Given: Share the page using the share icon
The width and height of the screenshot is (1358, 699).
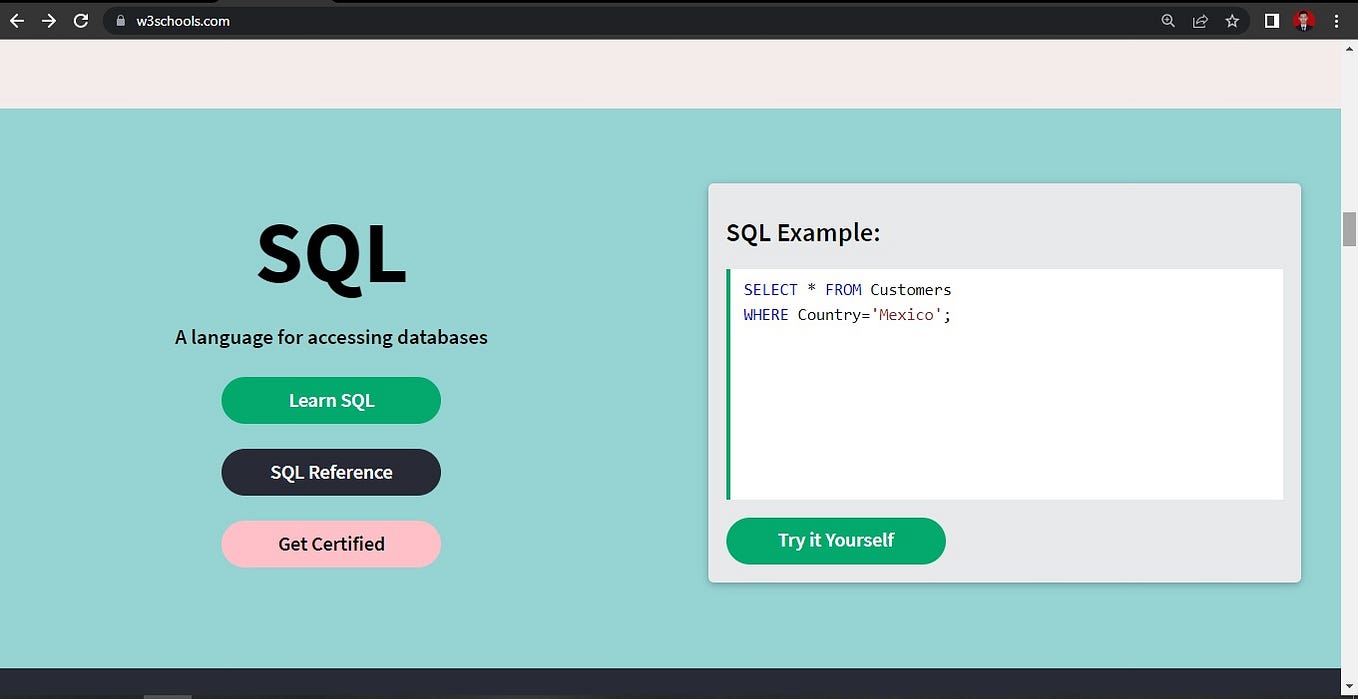Looking at the screenshot, I should (1200, 20).
